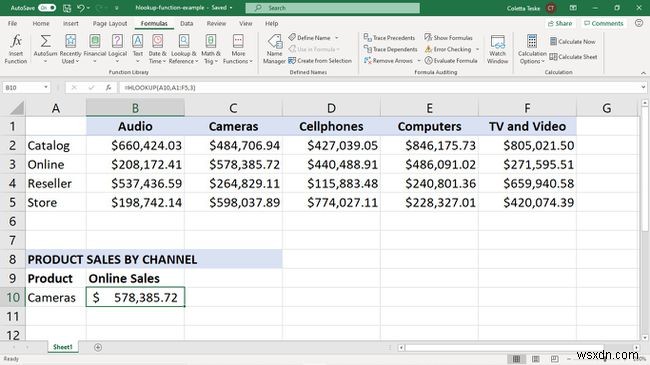Click the Select All corner button

pos(17,108)
